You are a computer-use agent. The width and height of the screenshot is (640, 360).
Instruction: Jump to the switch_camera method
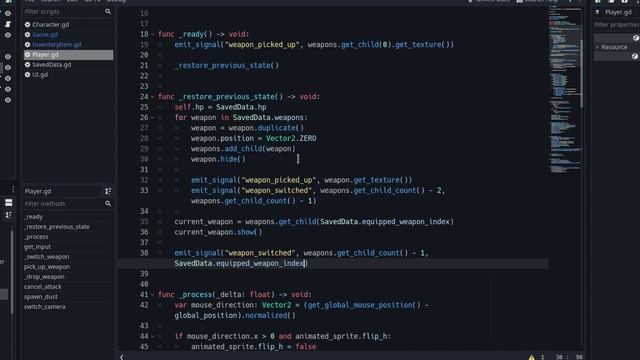click(x=44, y=307)
